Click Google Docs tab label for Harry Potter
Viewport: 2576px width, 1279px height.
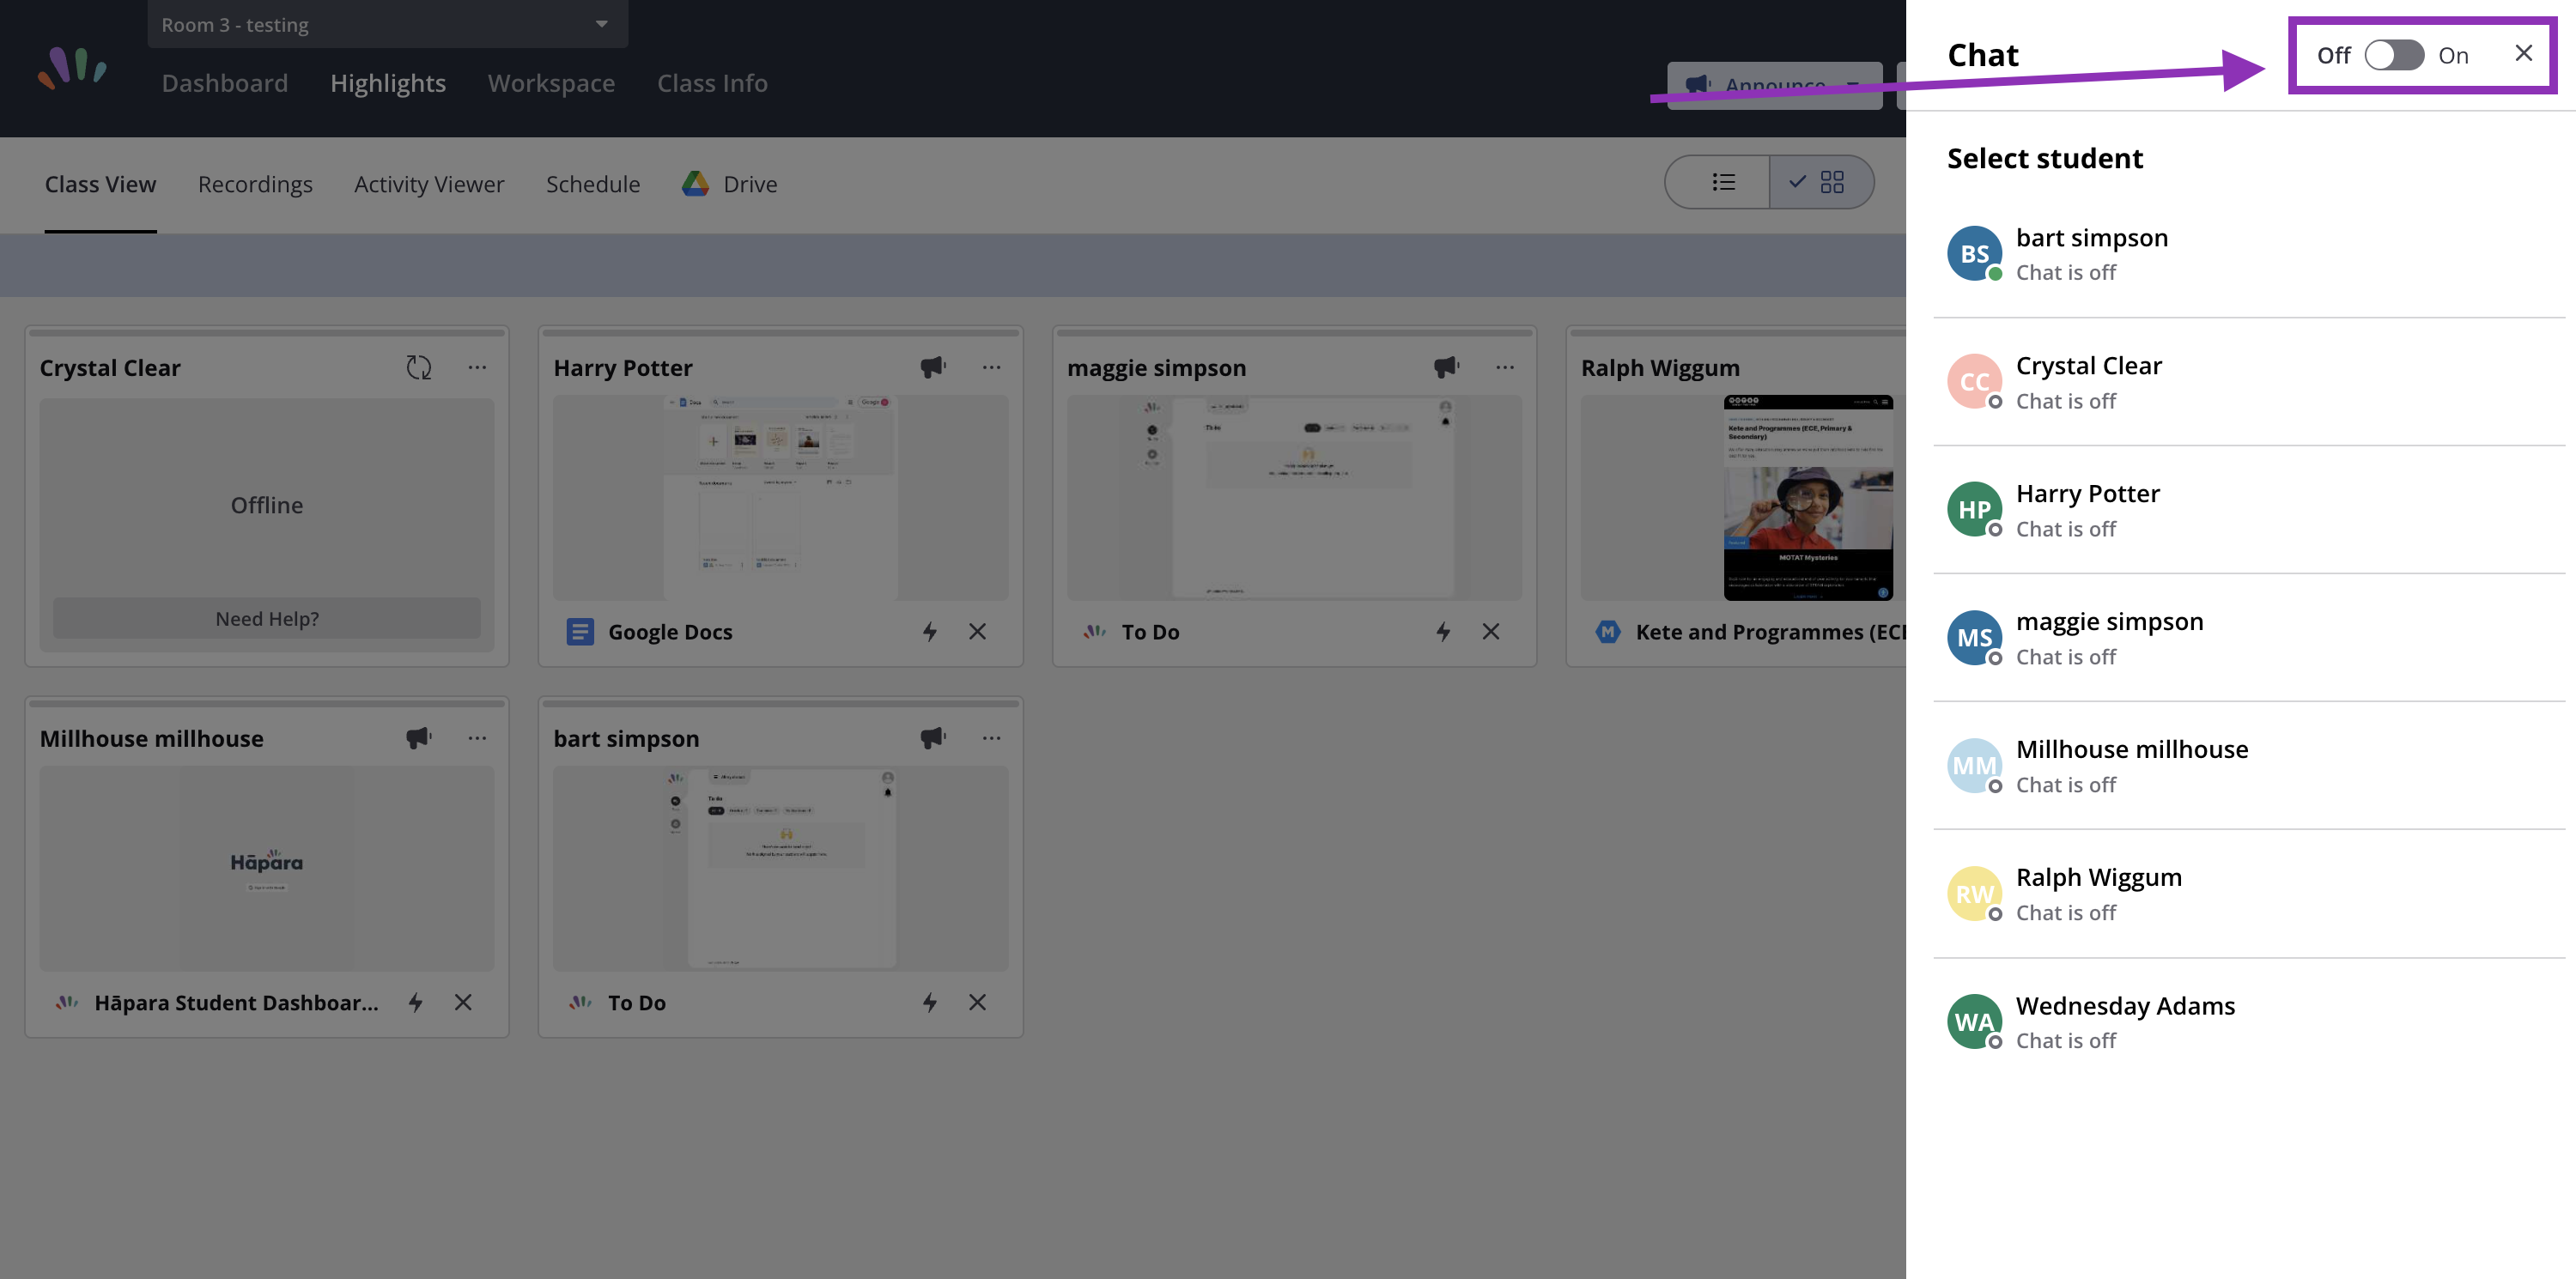670,632
